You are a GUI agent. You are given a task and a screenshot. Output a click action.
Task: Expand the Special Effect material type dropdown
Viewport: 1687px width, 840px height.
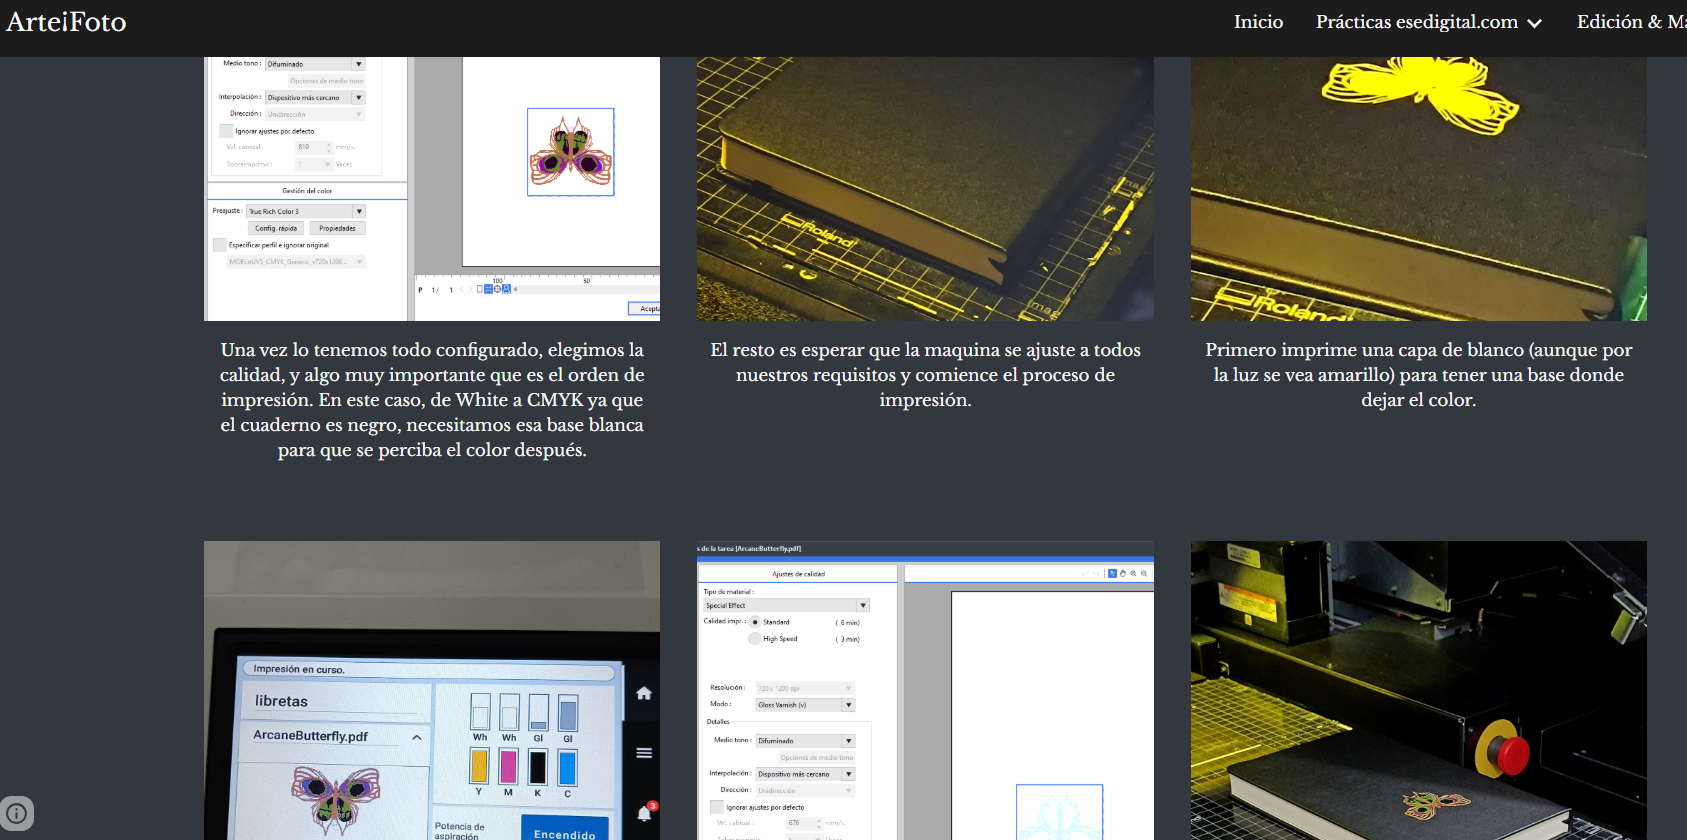point(863,605)
